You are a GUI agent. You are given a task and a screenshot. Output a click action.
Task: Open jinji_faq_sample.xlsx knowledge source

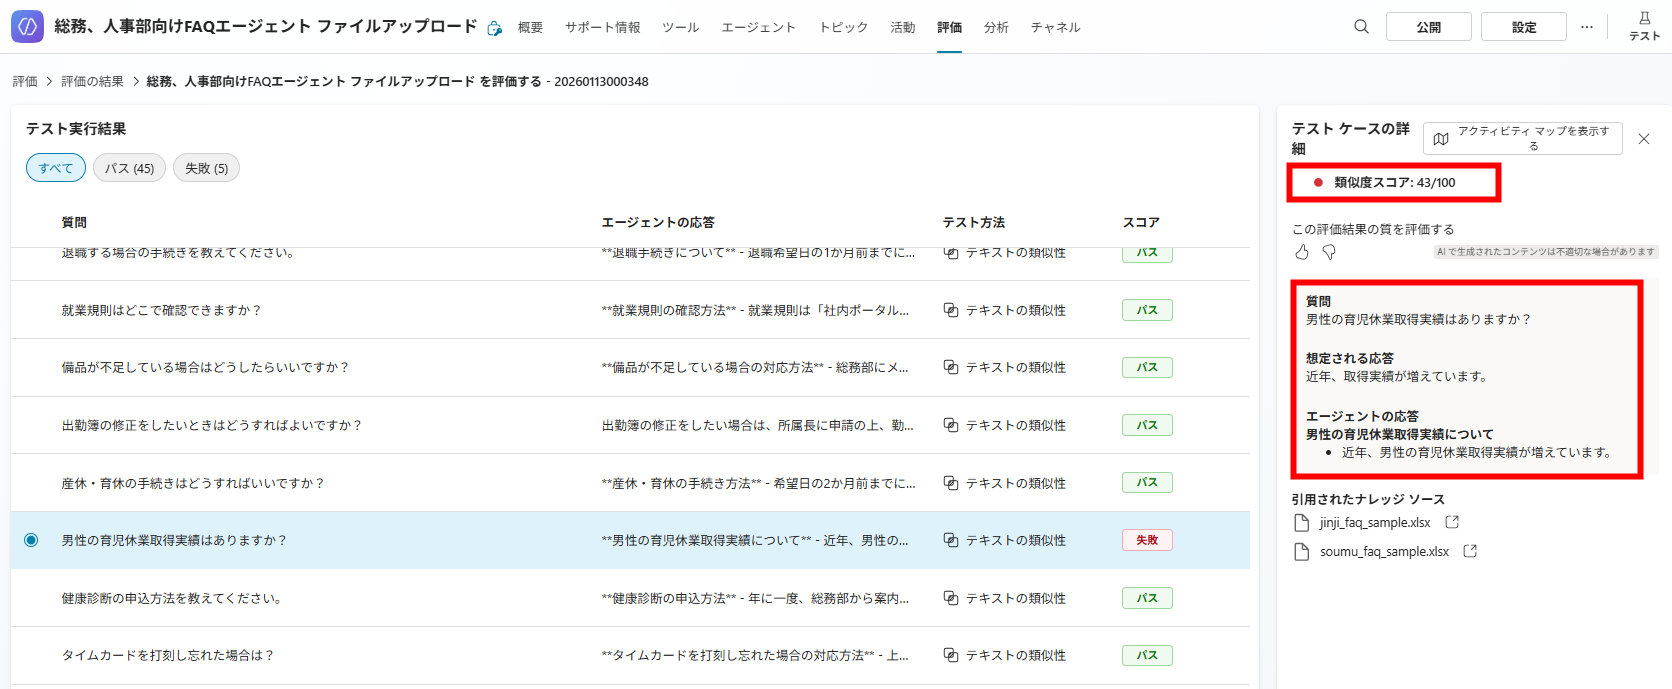point(1375,523)
